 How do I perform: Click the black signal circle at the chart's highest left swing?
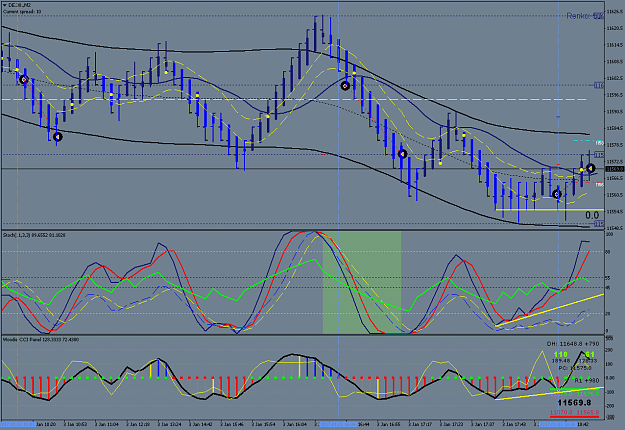tap(24, 80)
